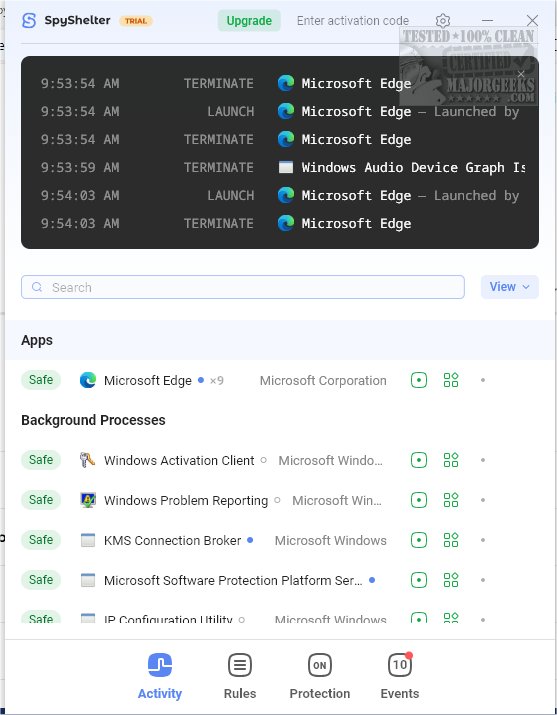Click the TRIAL badge

tap(136, 21)
